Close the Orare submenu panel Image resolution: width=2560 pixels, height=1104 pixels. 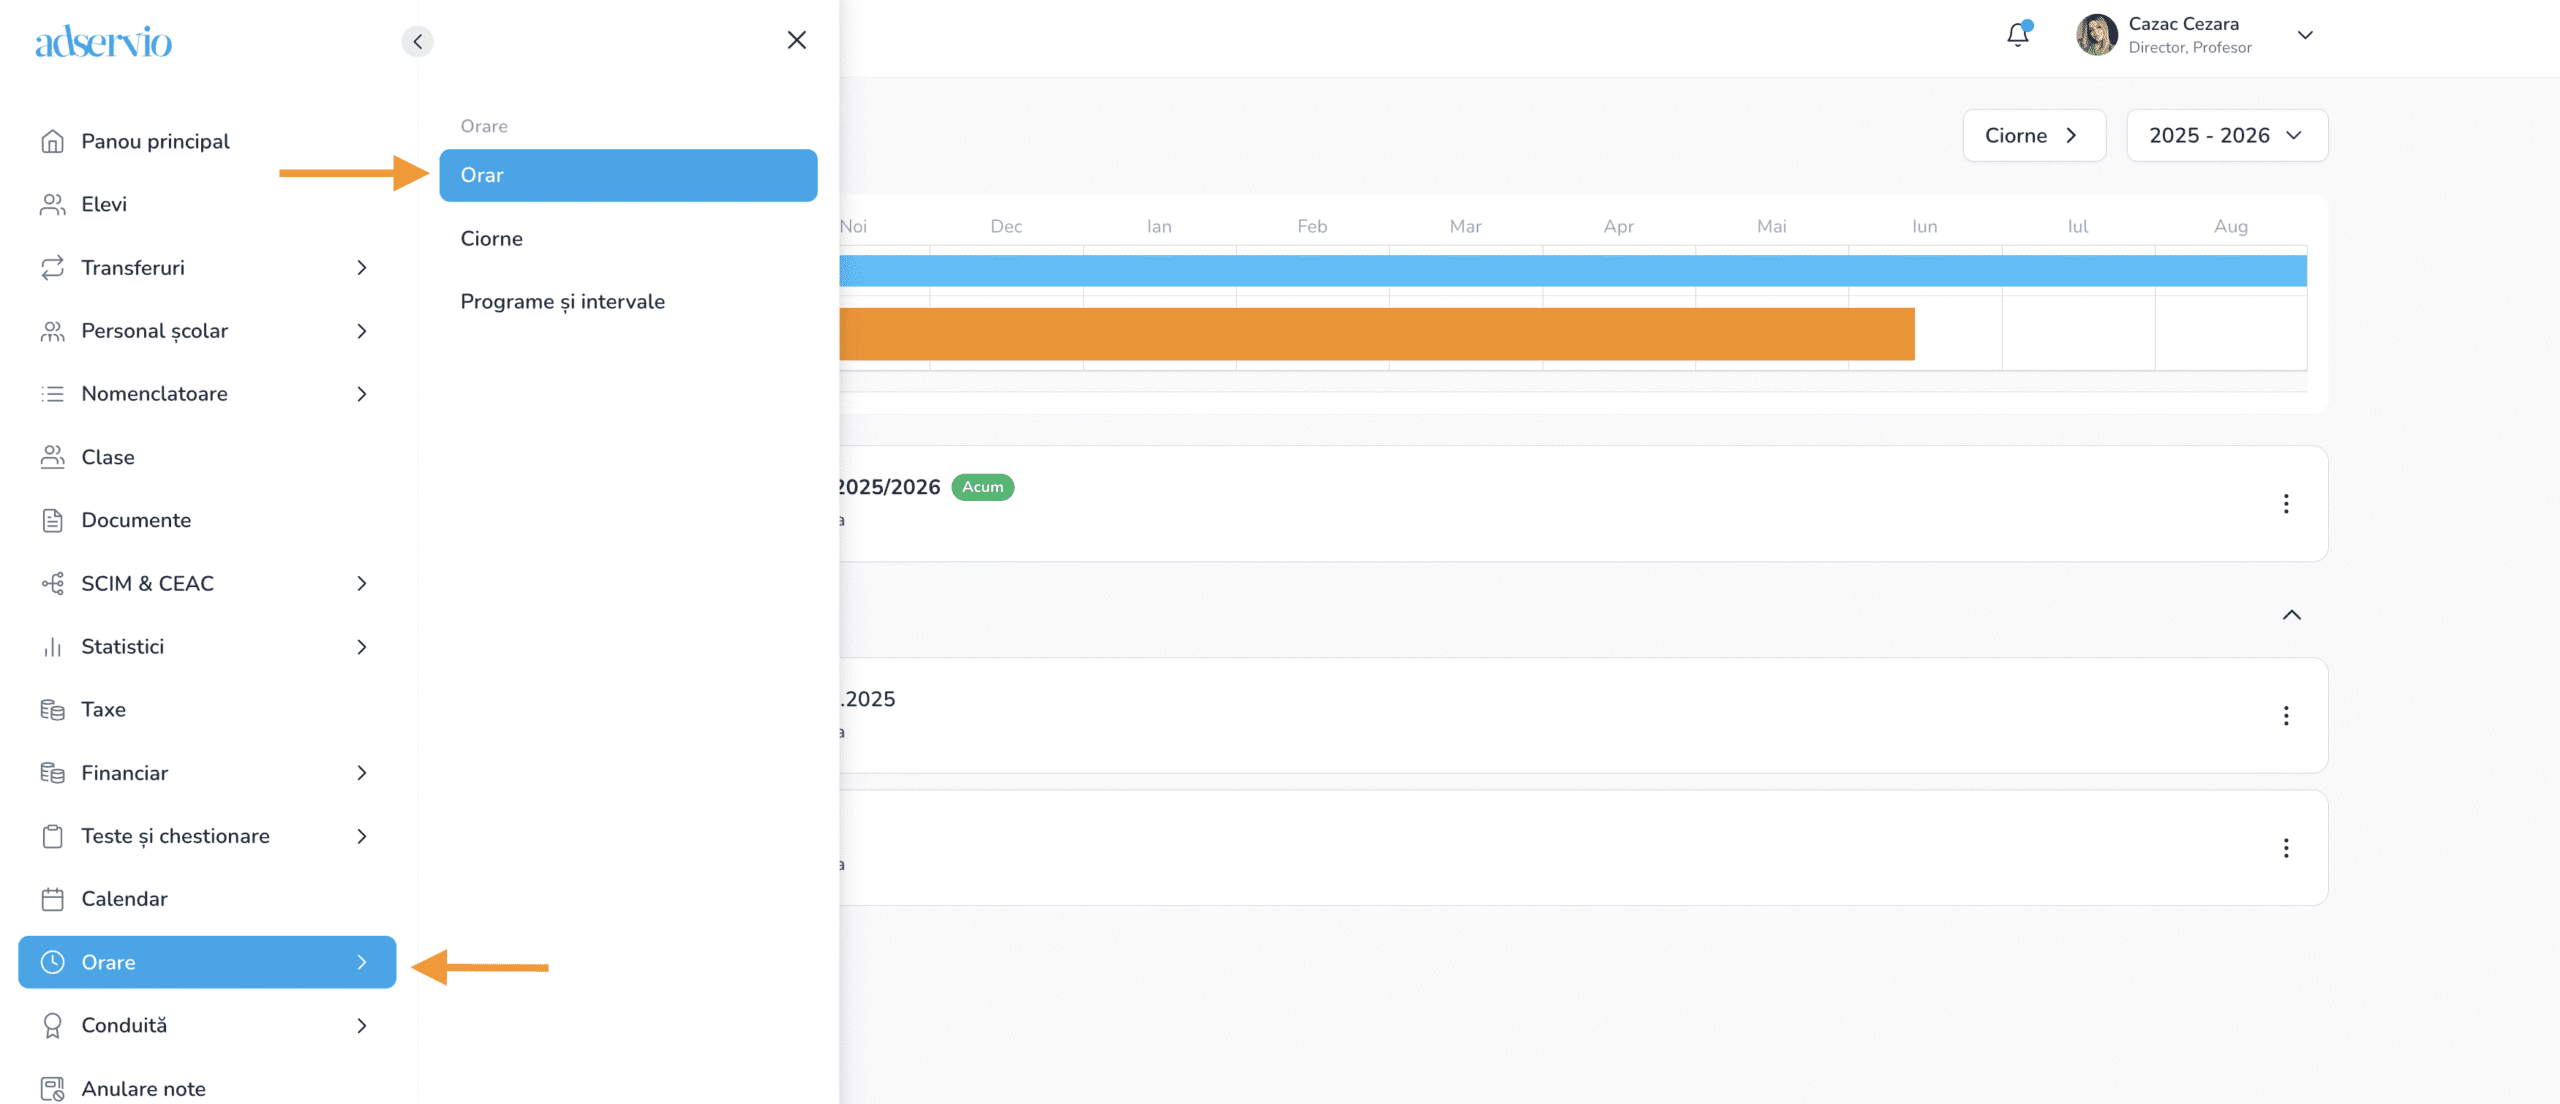click(x=796, y=40)
